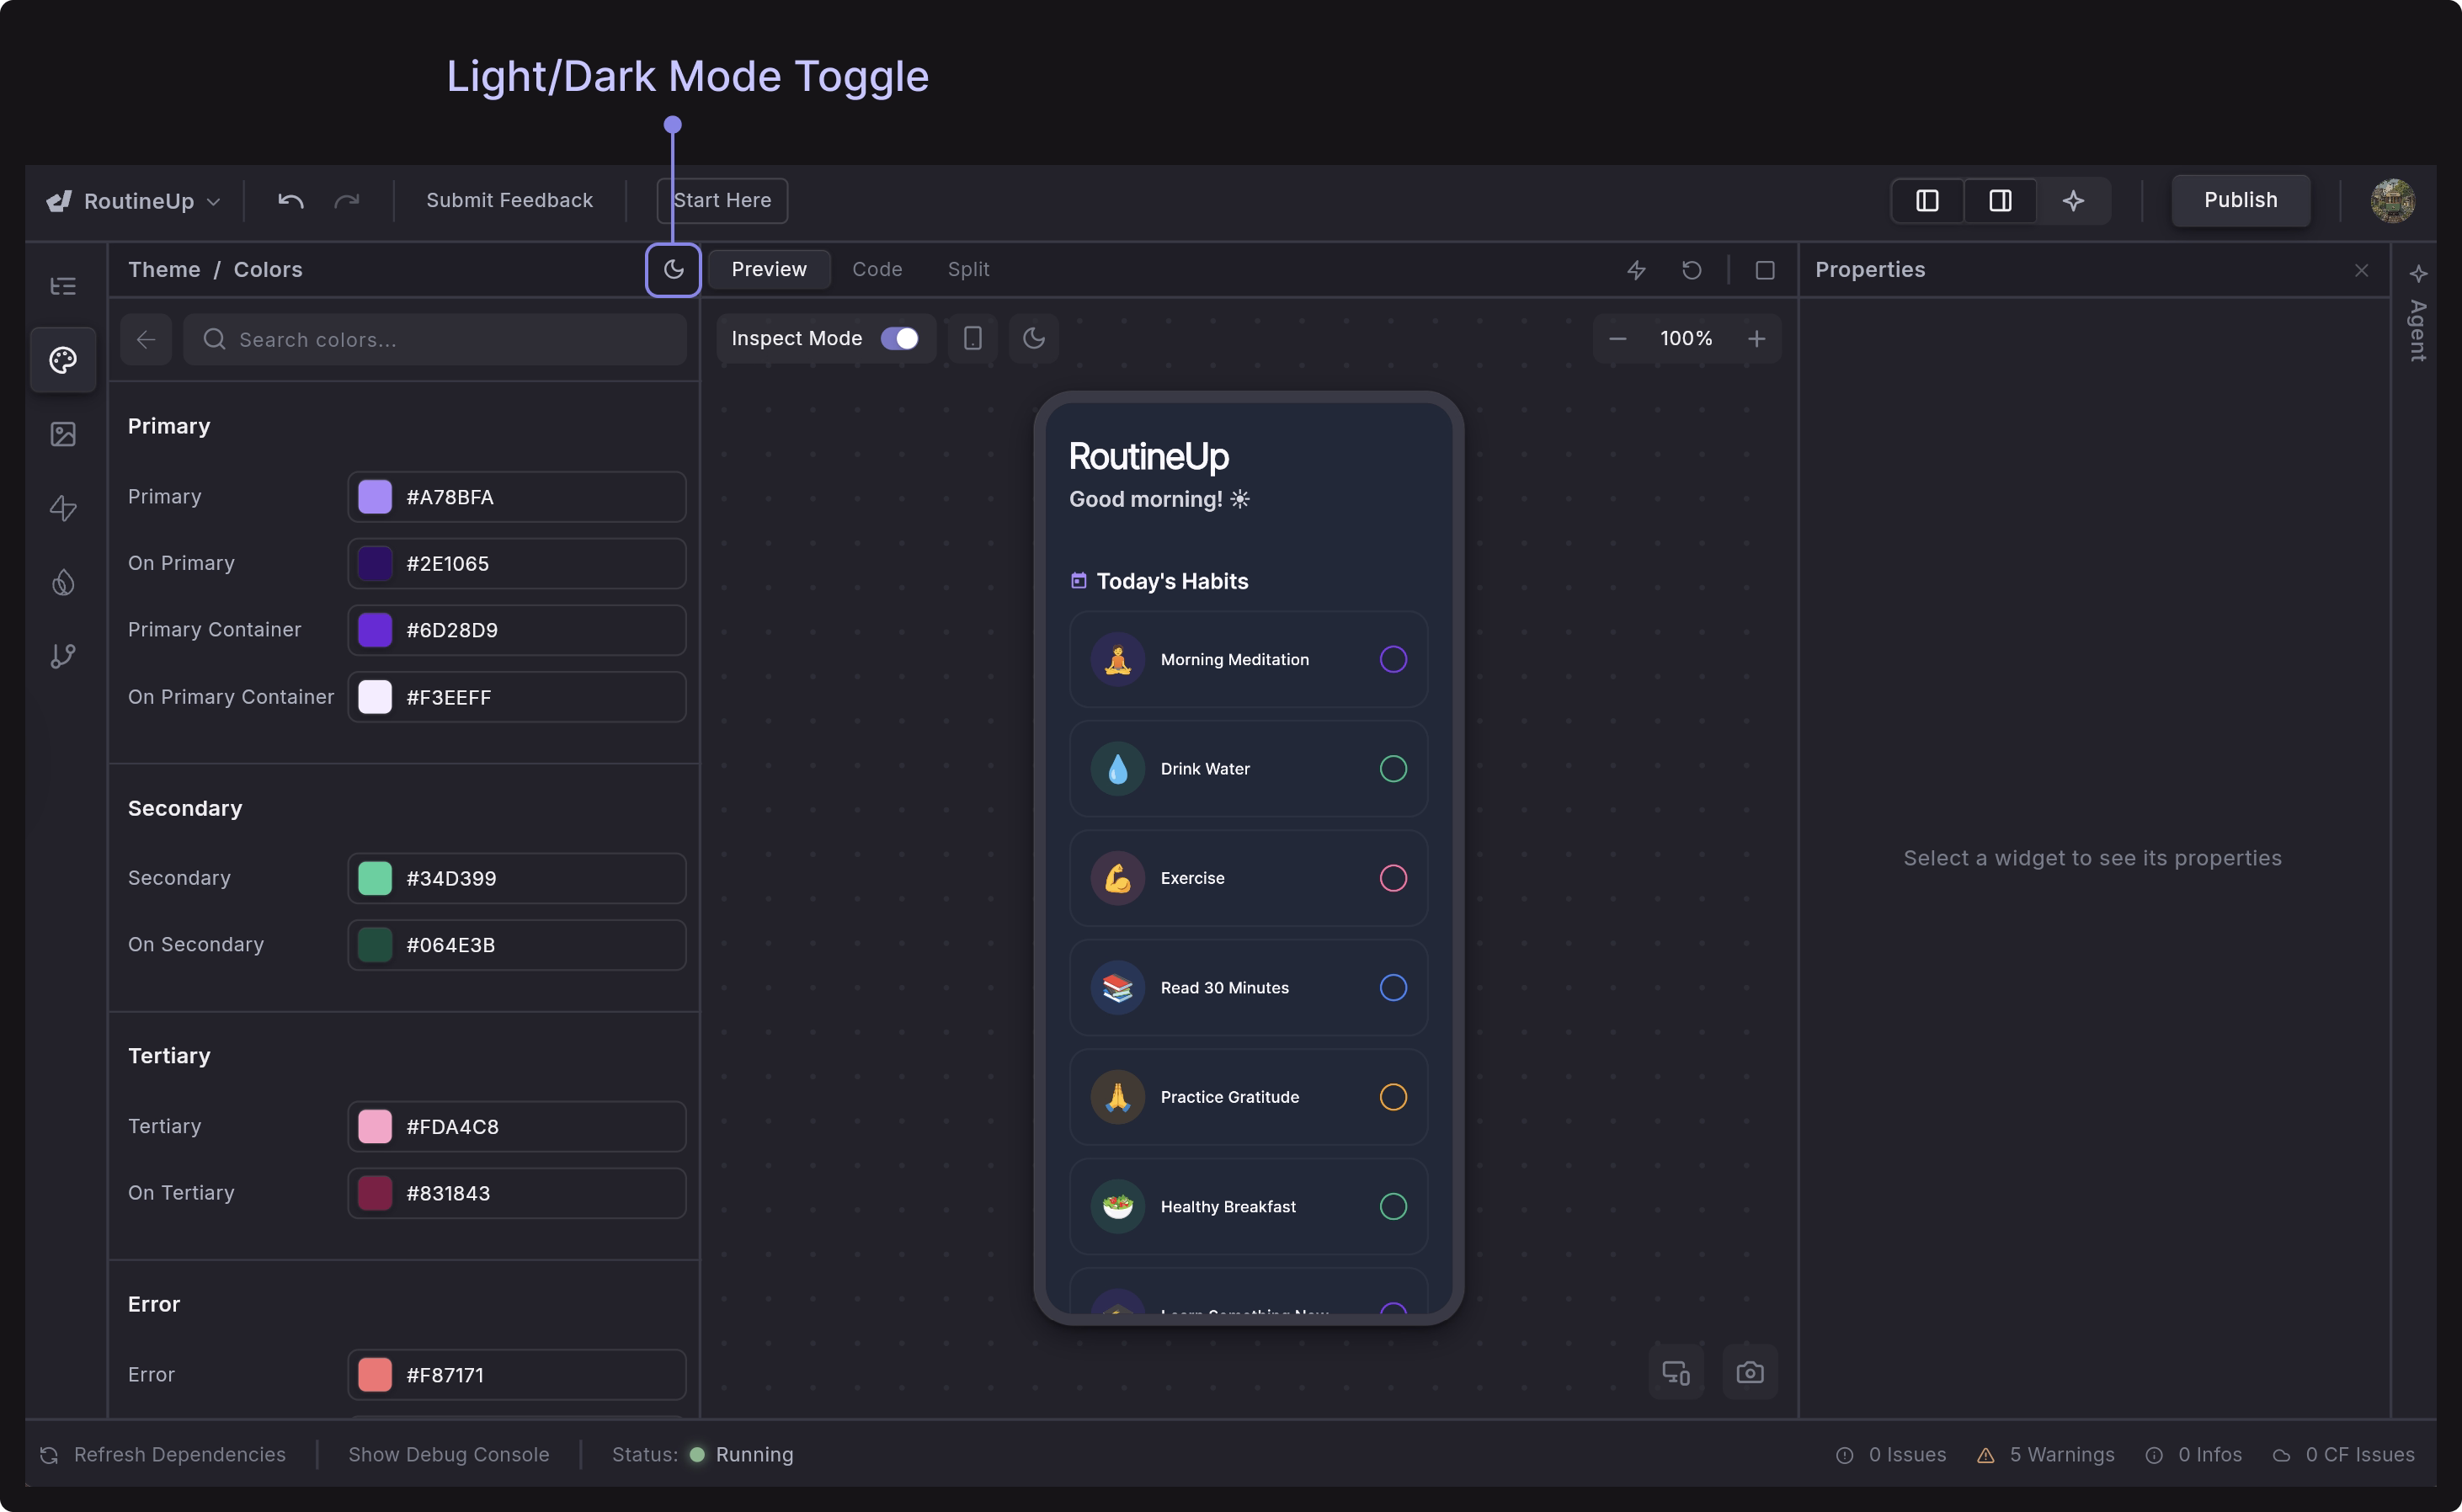Disable the Inspect Mode toggle
This screenshot has width=2462, height=1512.
coord(899,338)
